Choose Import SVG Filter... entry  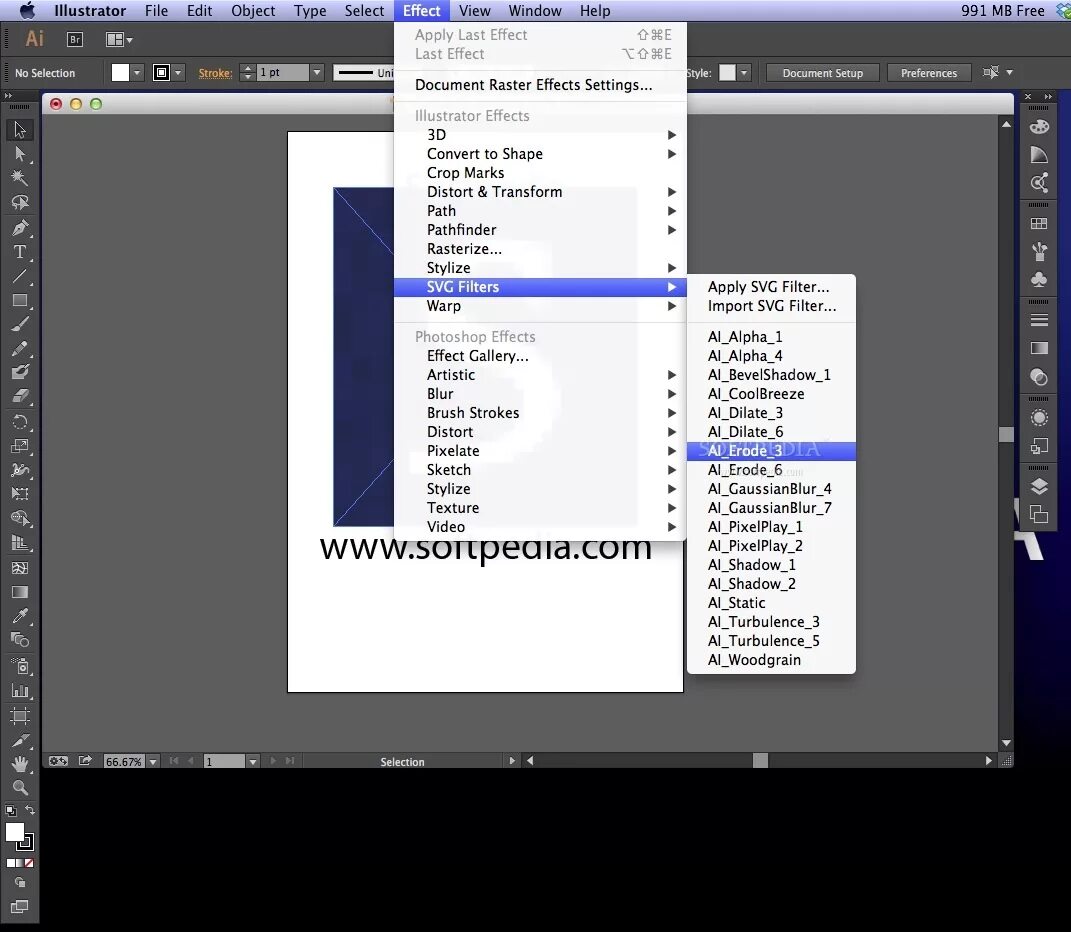[771, 306]
